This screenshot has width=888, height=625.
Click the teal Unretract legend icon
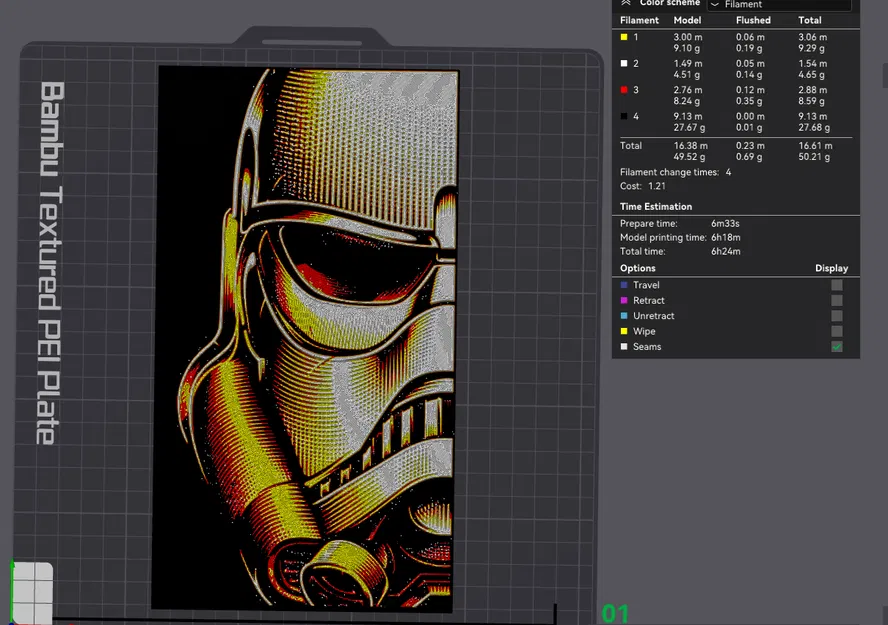(x=625, y=316)
